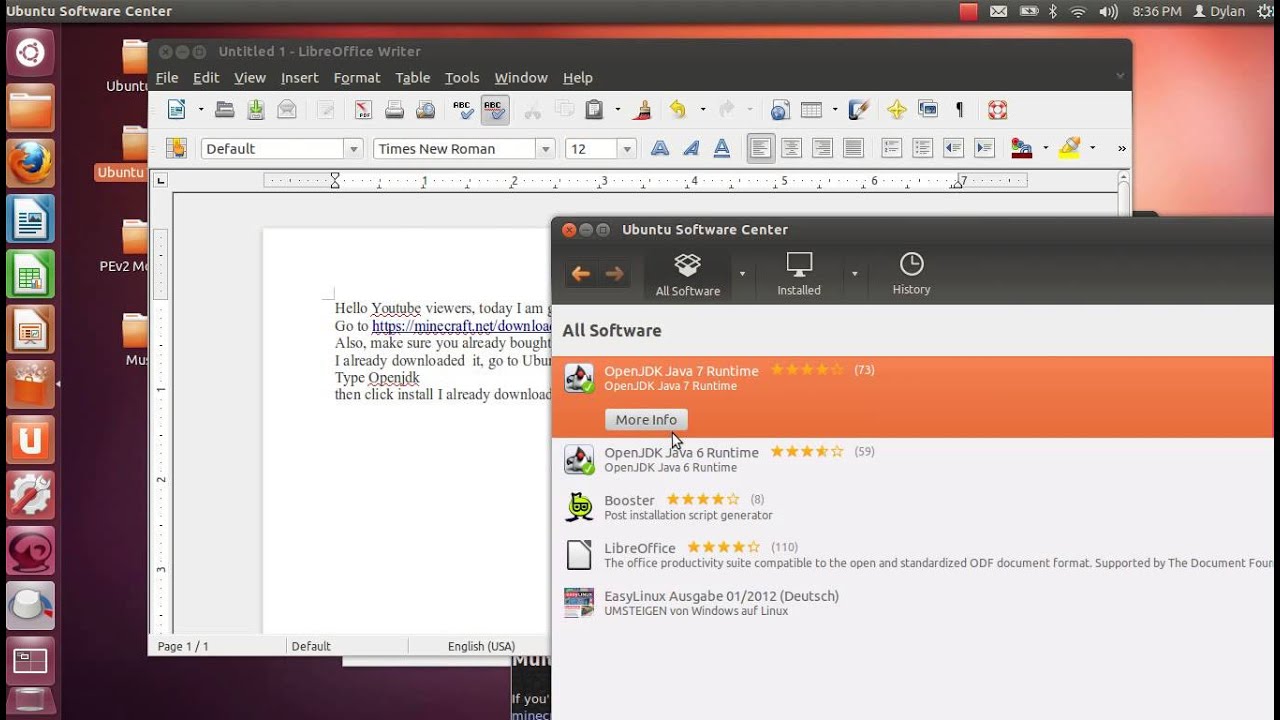1280x720 pixels.
Task: Center-align the paragraph
Action: [791, 148]
